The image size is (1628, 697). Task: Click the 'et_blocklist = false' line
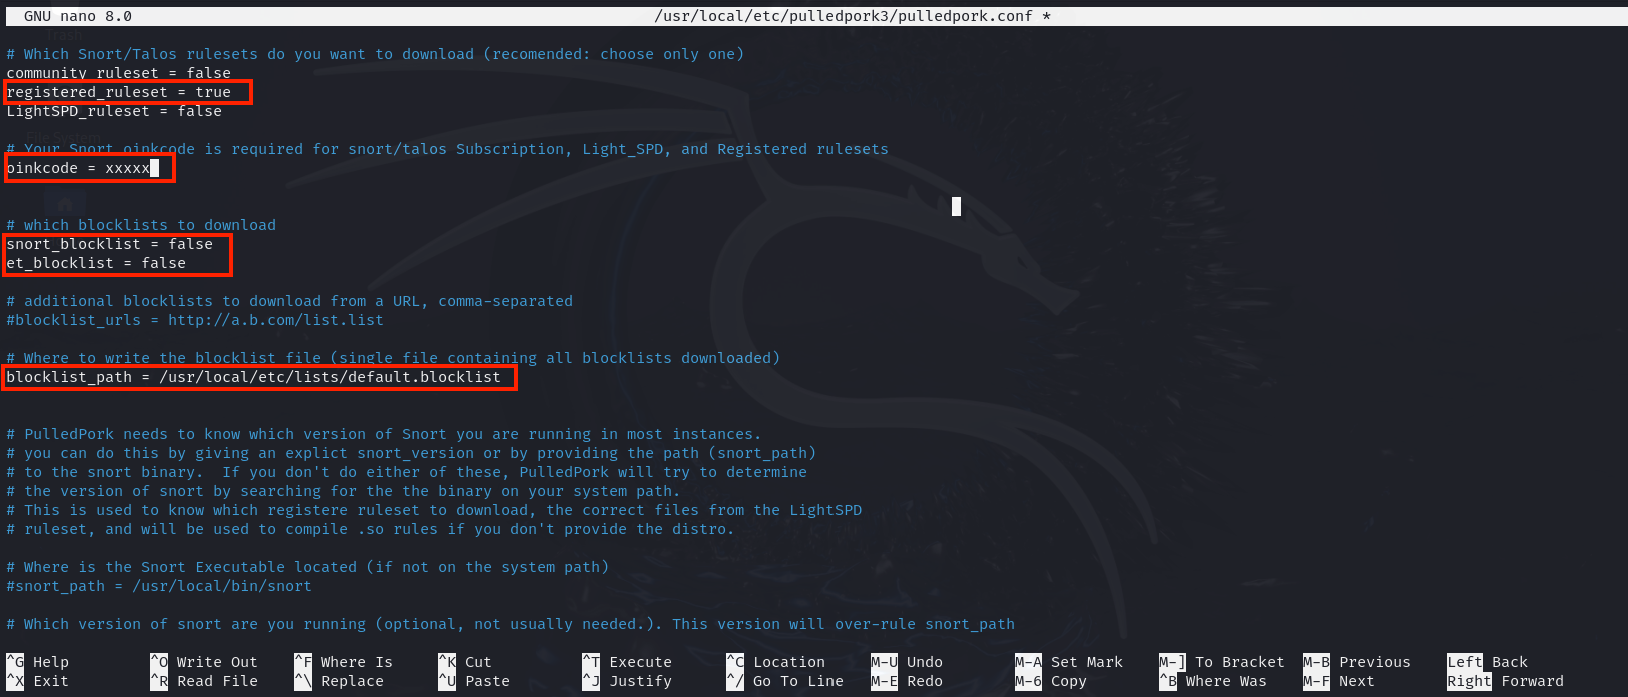(x=96, y=263)
